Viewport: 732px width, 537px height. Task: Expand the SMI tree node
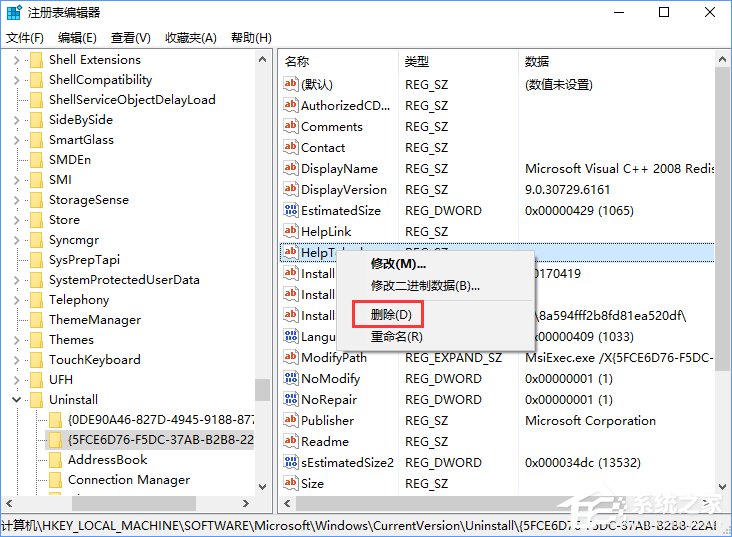[16, 180]
